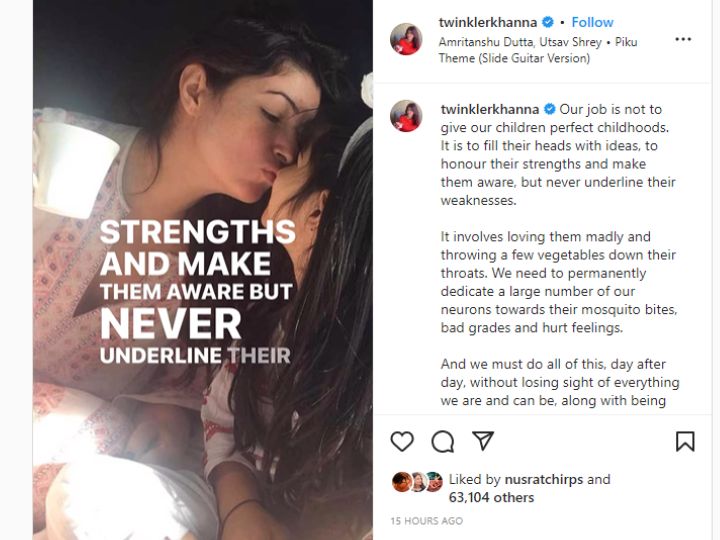Image resolution: width=720 pixels, height=540 pixels.
Task: Open comments with the speech bubble icon
Action: click(x=443, y=441)
